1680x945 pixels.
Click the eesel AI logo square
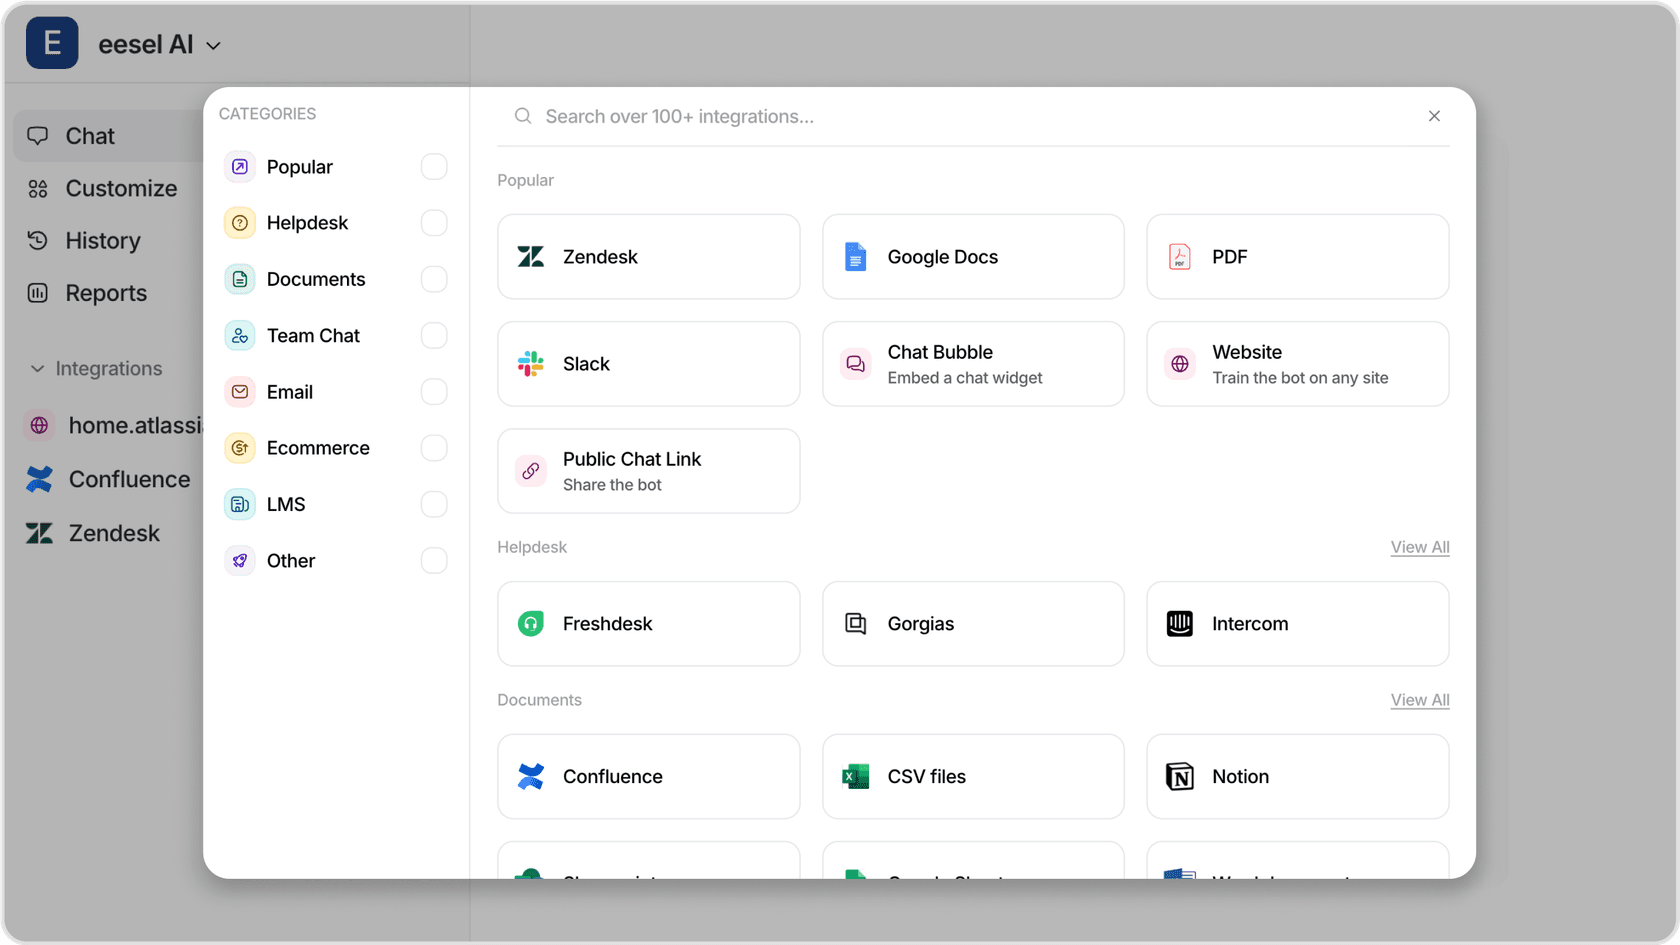click(x=52, y=43)
